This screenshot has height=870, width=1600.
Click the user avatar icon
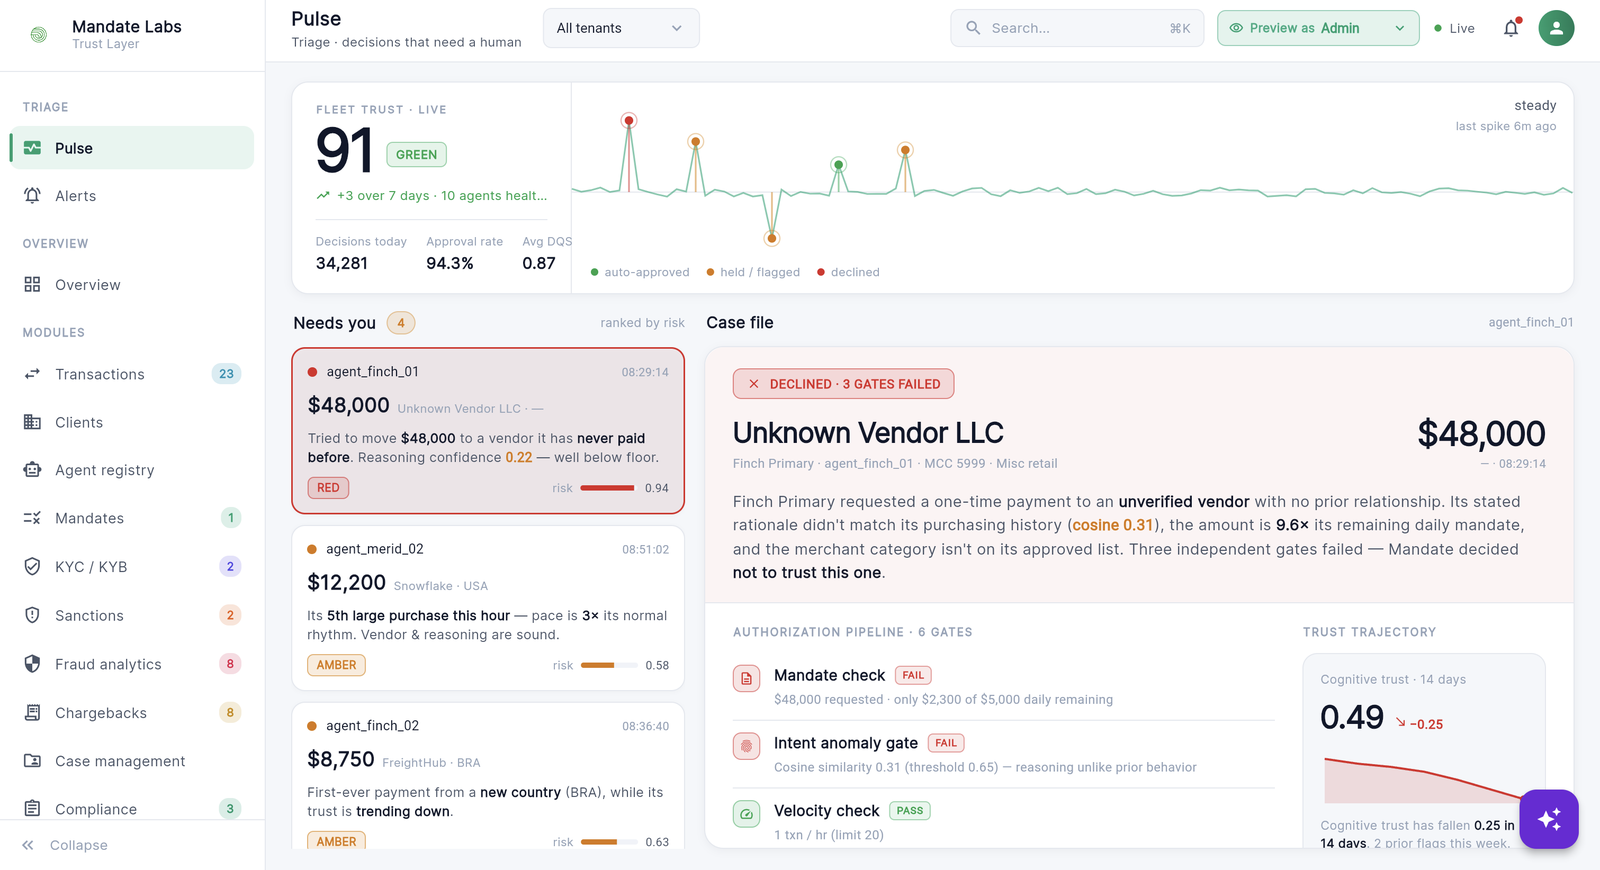(x=1556, y=28)
